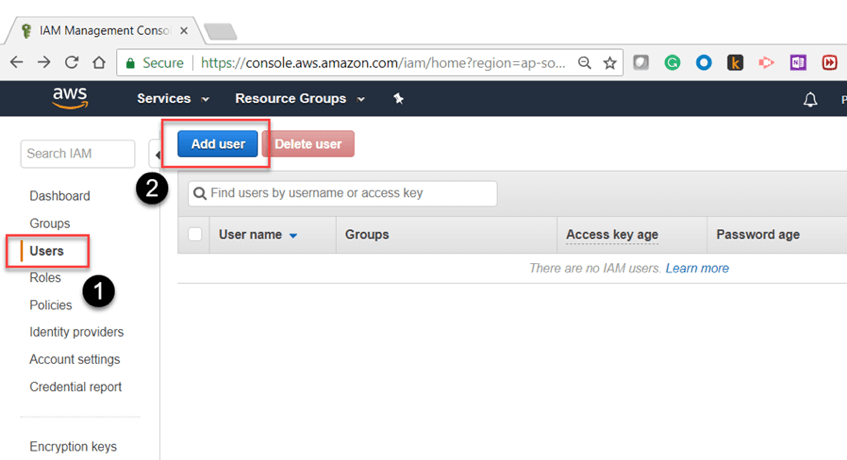Screen dimensions: 847x460
Task: Bookmark page with star icon
Action: [x=610, y=63]
